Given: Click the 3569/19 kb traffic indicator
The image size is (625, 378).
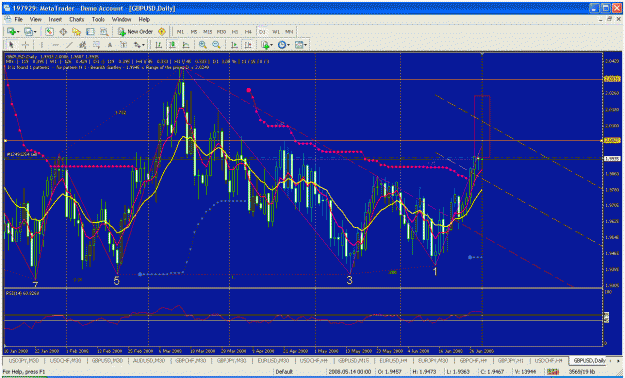Looking at the screenshot, I should pos(582,372).
